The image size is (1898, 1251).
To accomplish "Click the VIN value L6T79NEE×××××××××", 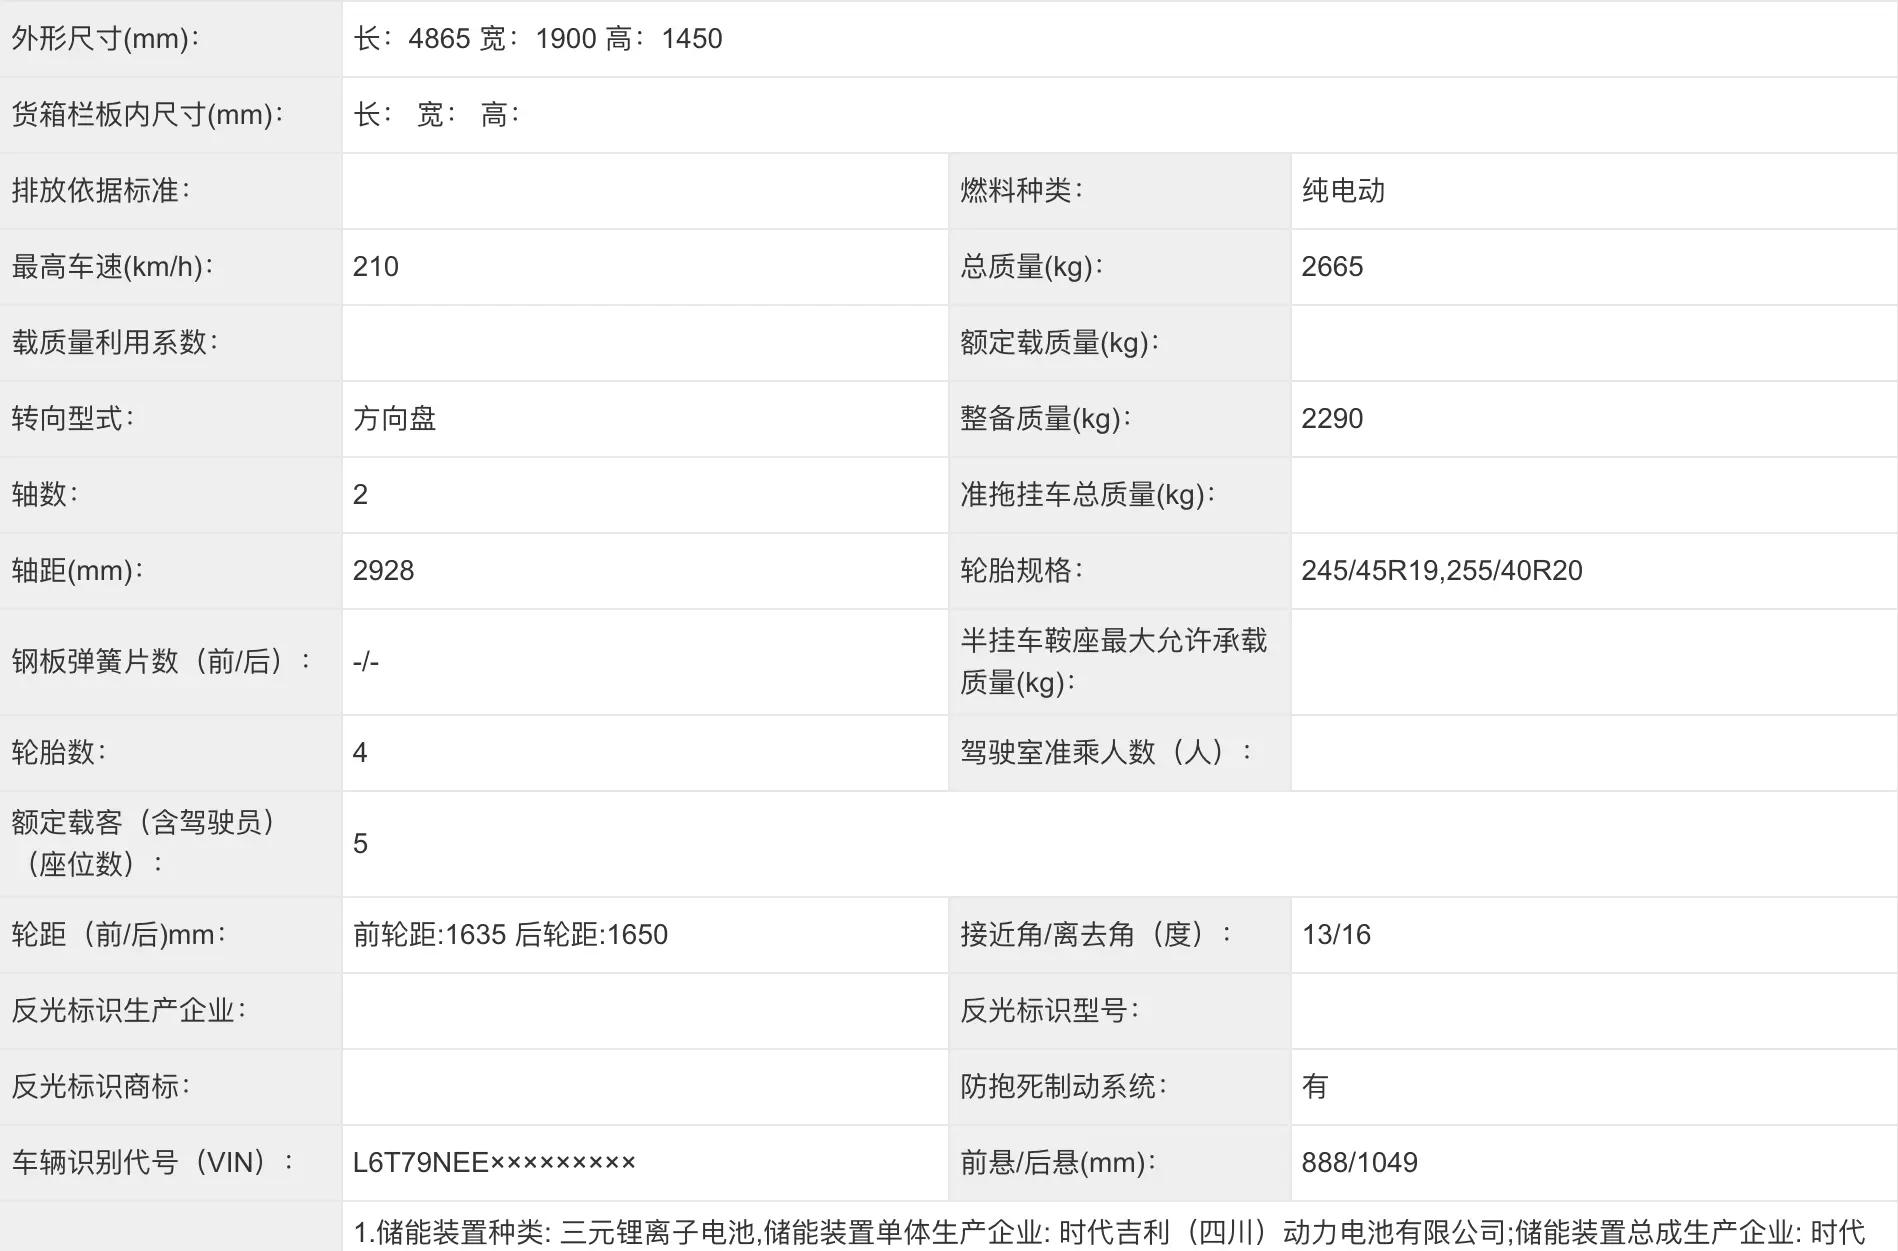I will [x=494, y=1163].
